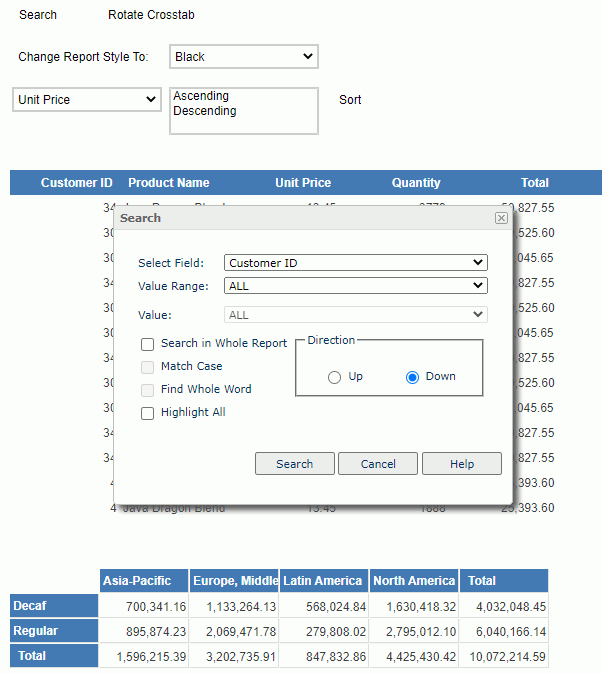The height and width of the screenshot is (674, 602).
Task: Choose Ascending in the sort list
Action: 201,96
